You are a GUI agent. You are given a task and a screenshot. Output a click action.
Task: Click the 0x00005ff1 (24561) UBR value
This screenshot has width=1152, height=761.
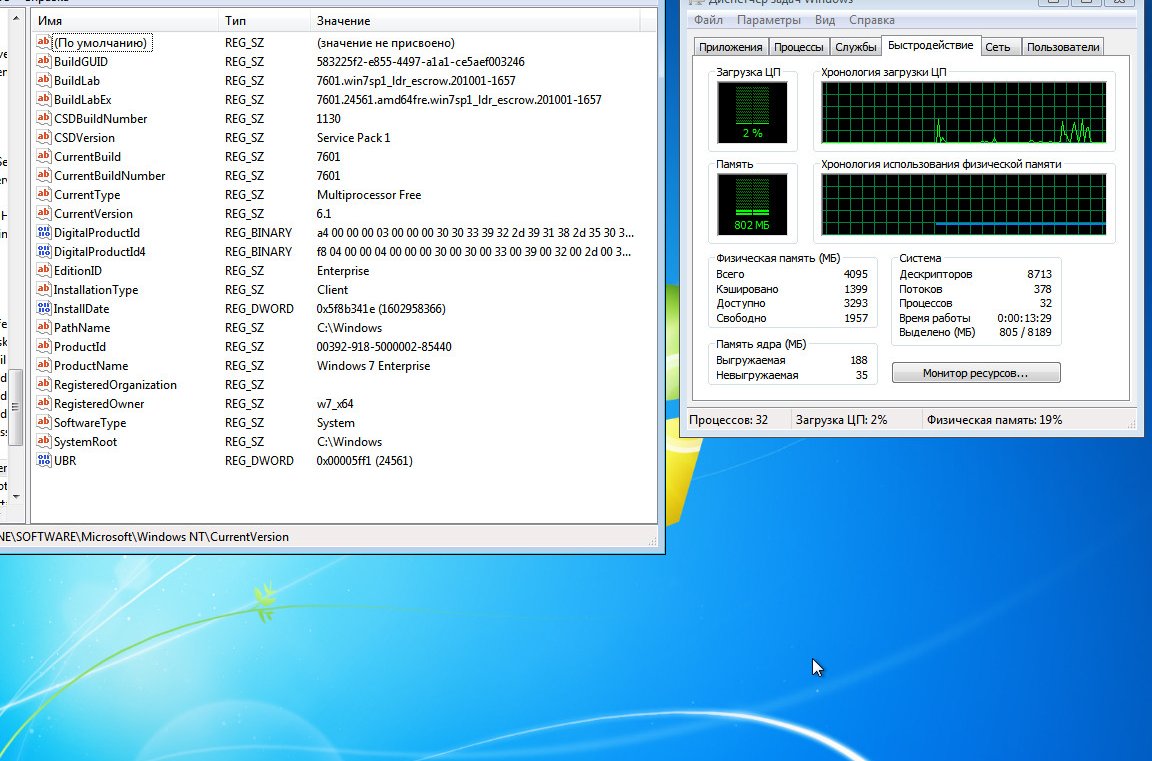[x=364, y=461]
